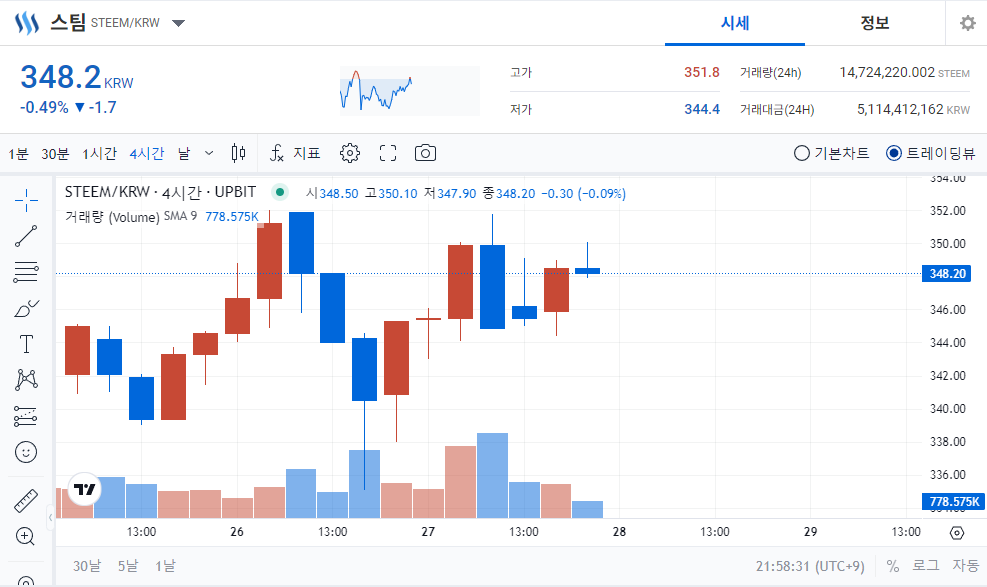Activate the zoom in tool
This screenshot has width=987, height=587.
(x=25, y=537)
